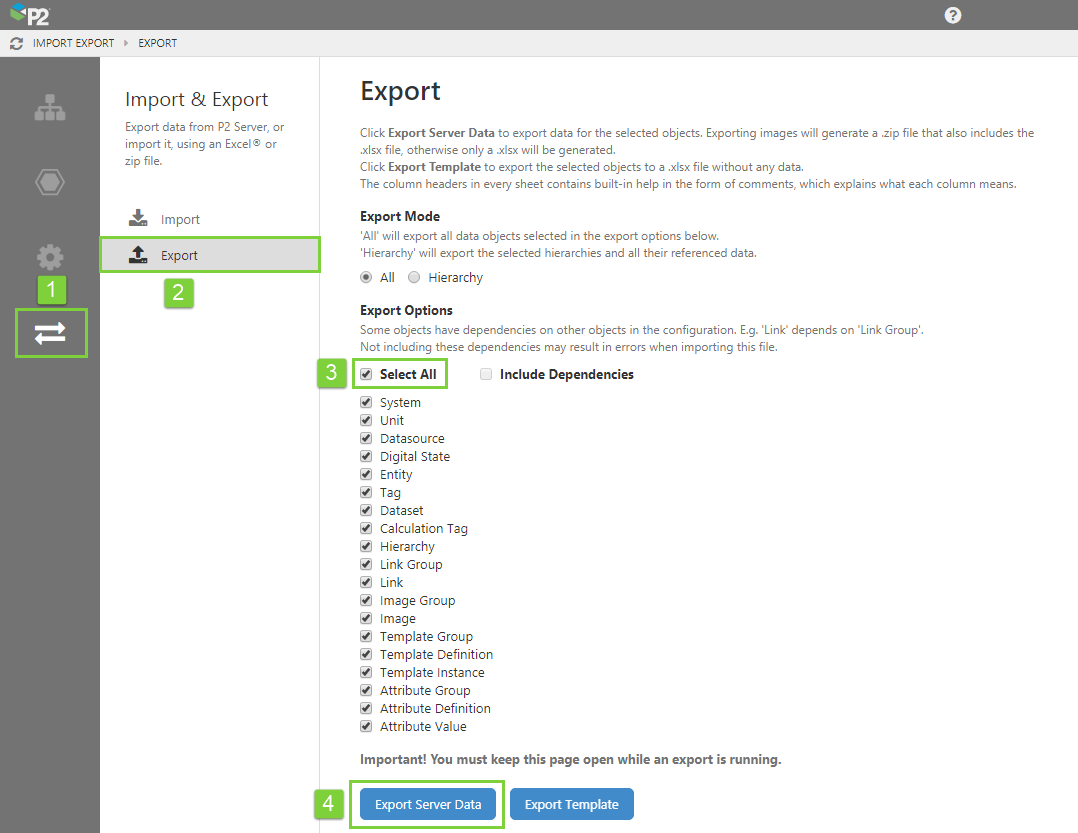The image size is (1078, 833).
Task: Select the Hierarchy export mode radio
Action: (x=414, y=278)
